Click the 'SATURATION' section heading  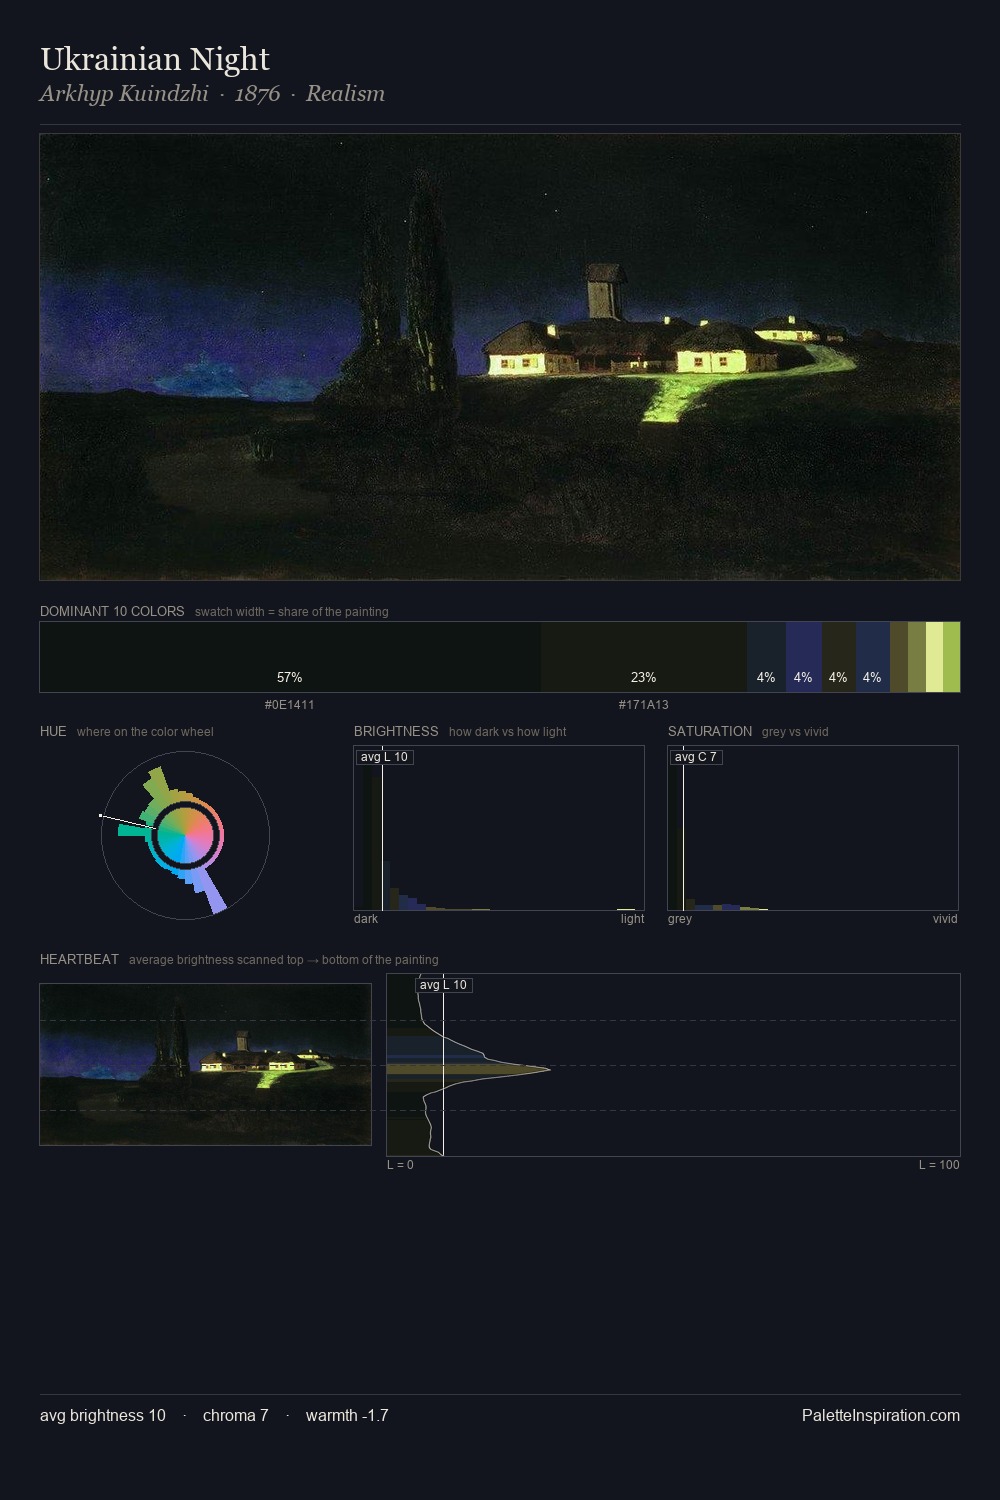click(x=710, y=731)
